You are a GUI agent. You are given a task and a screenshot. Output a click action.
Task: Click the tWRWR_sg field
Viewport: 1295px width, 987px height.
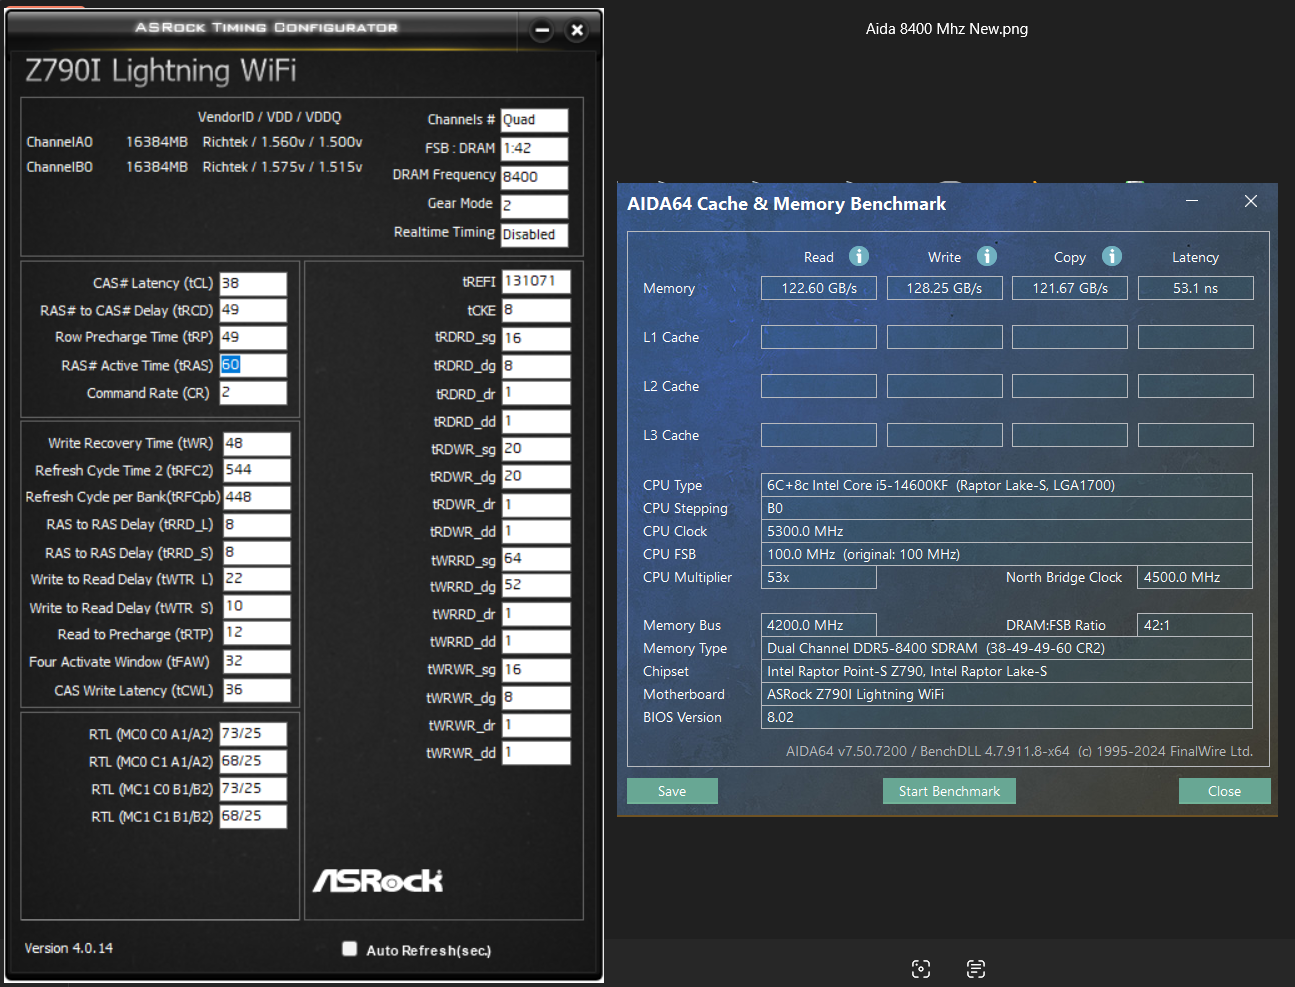pyautogui.click(x=536, y=670)
